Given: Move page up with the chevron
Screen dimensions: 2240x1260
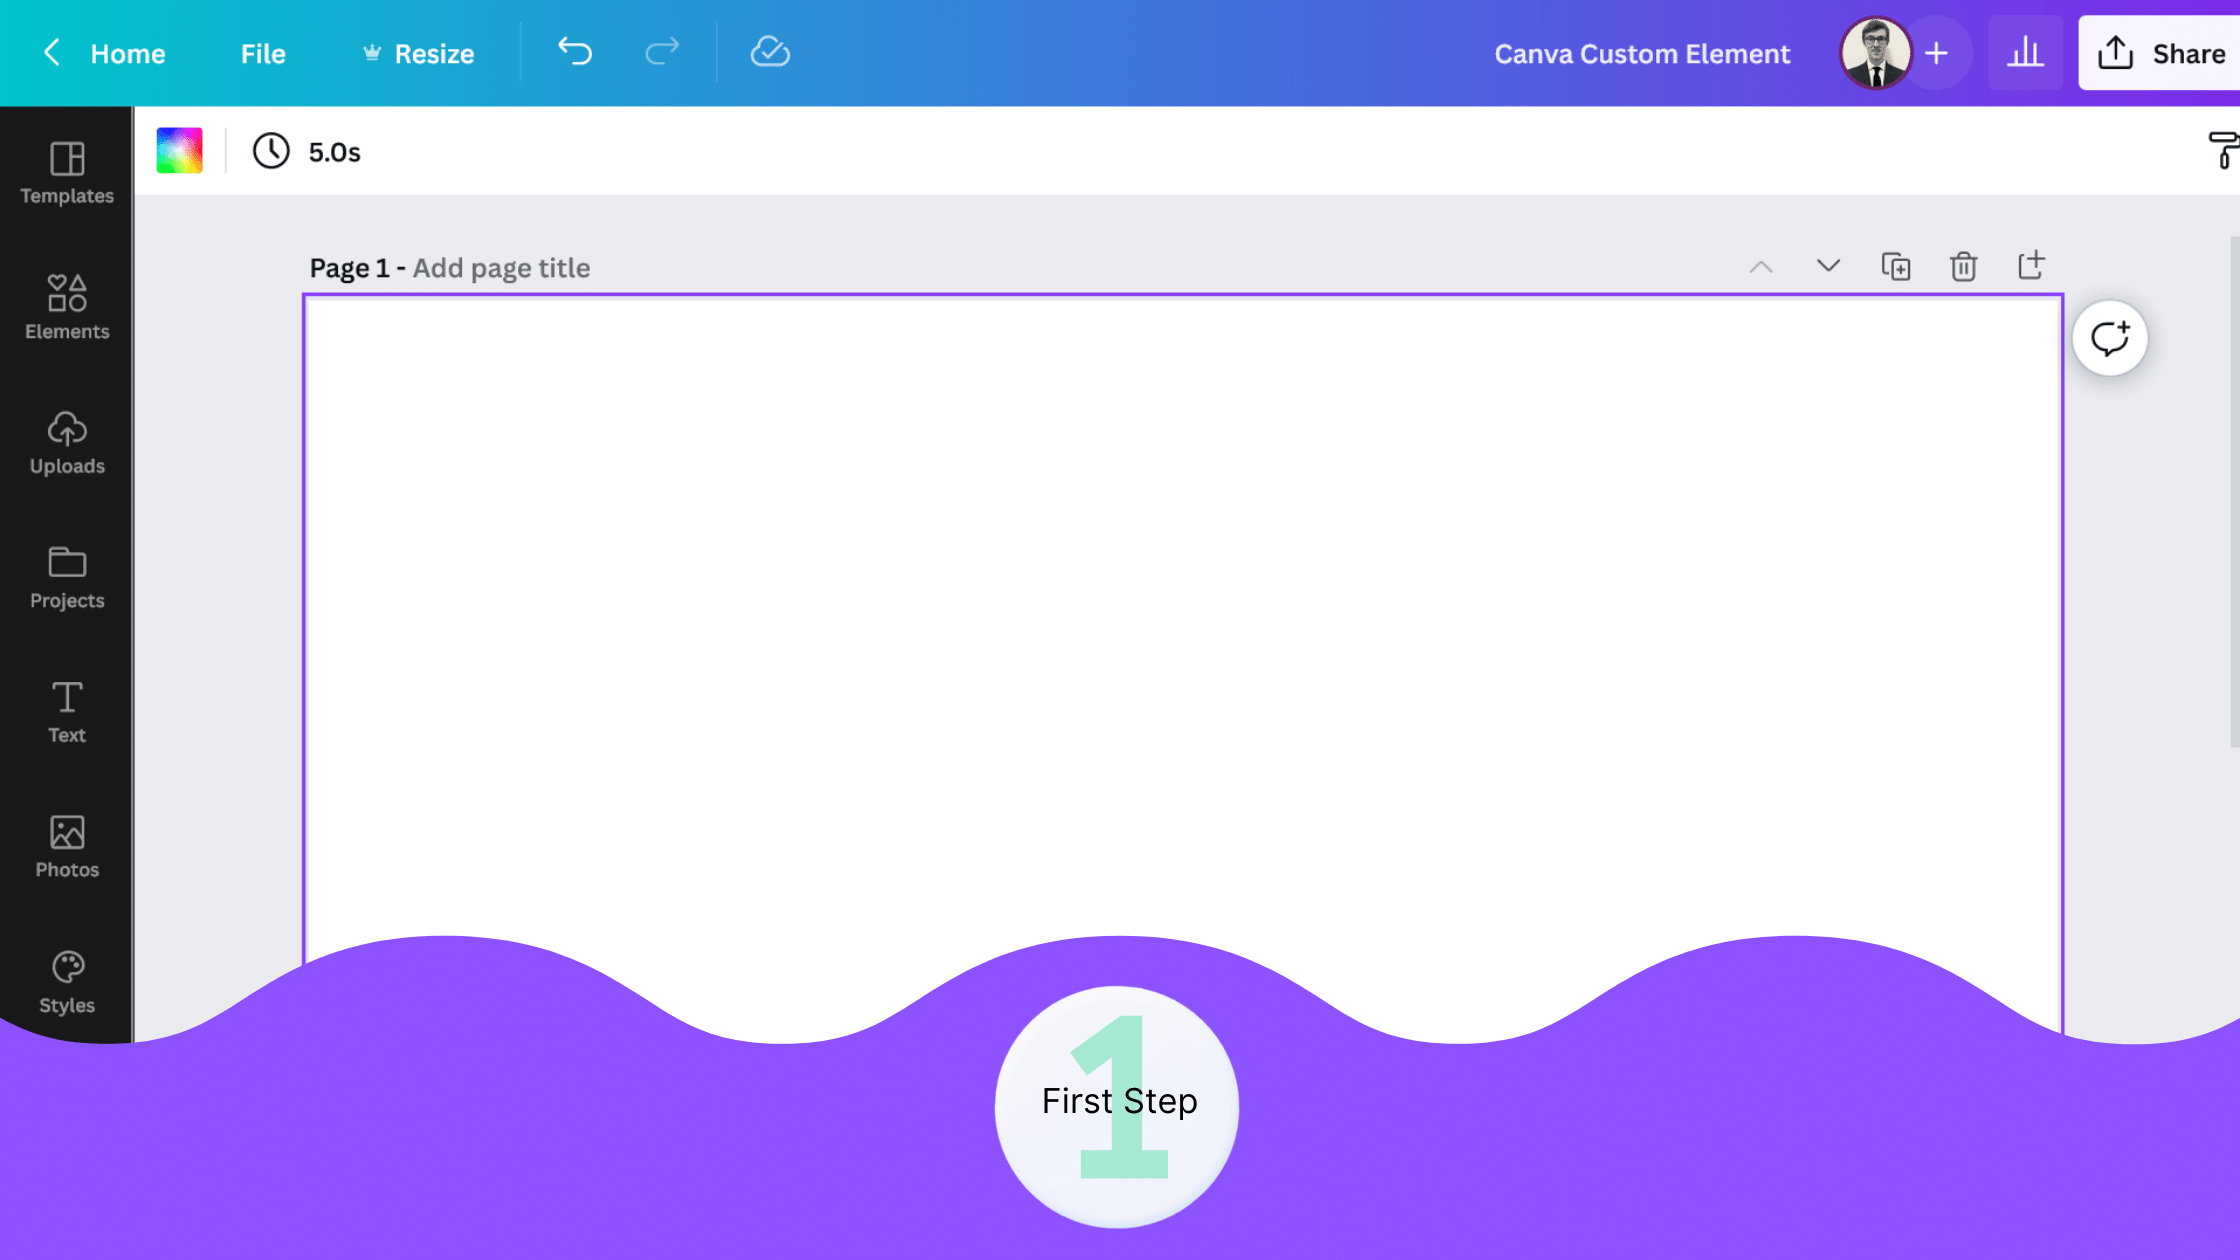Looking at the screenshot, I should click(x=1760, y=267).
